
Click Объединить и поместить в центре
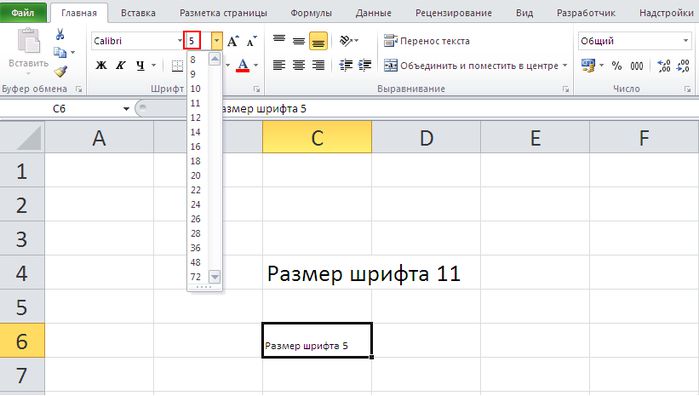[476, 66]
